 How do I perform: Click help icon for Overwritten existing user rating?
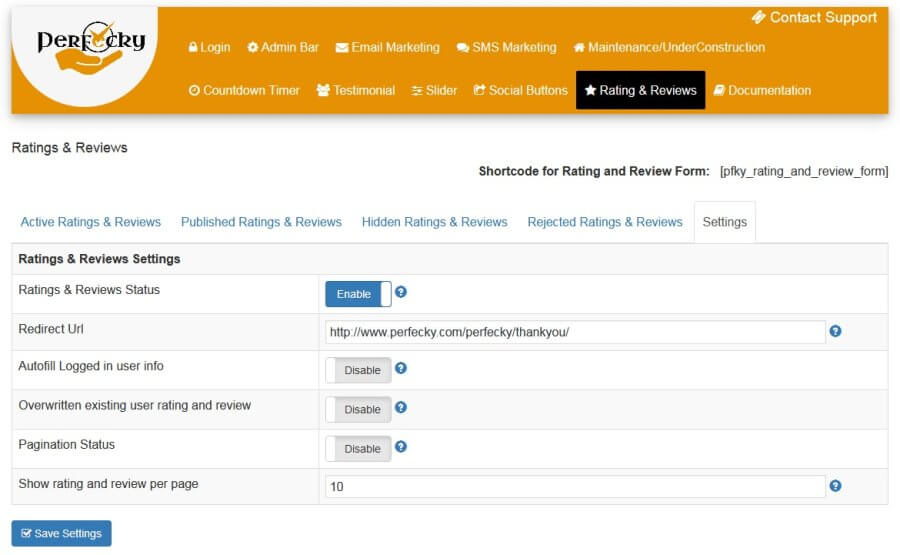[401, 408]
